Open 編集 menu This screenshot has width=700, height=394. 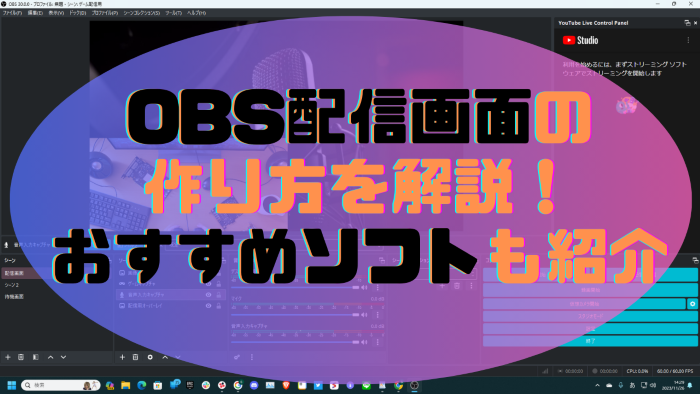[35, 13]
